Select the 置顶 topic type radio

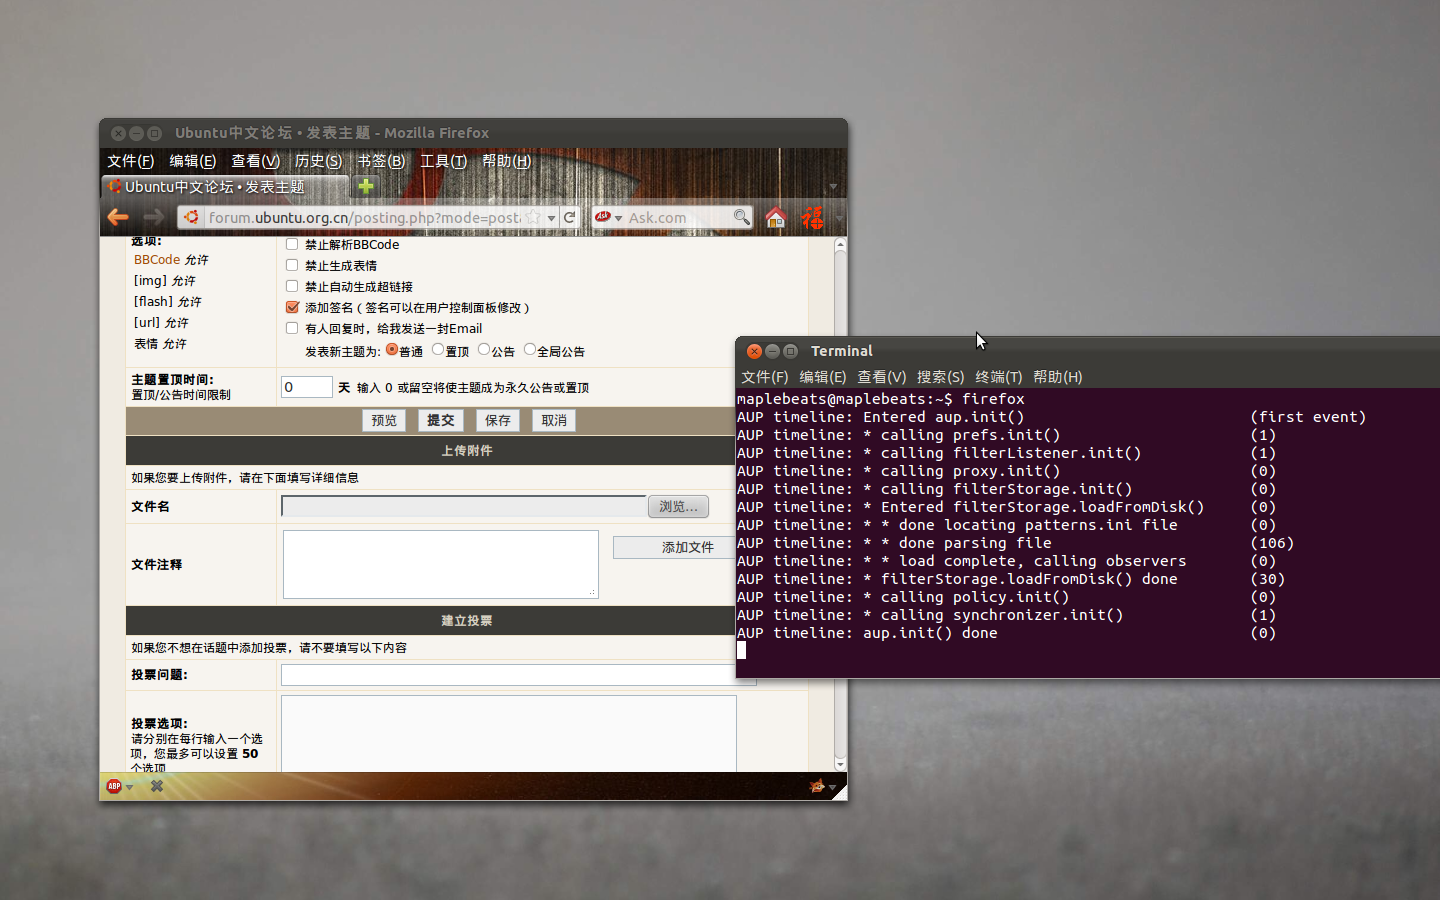(x=438, y=349)
